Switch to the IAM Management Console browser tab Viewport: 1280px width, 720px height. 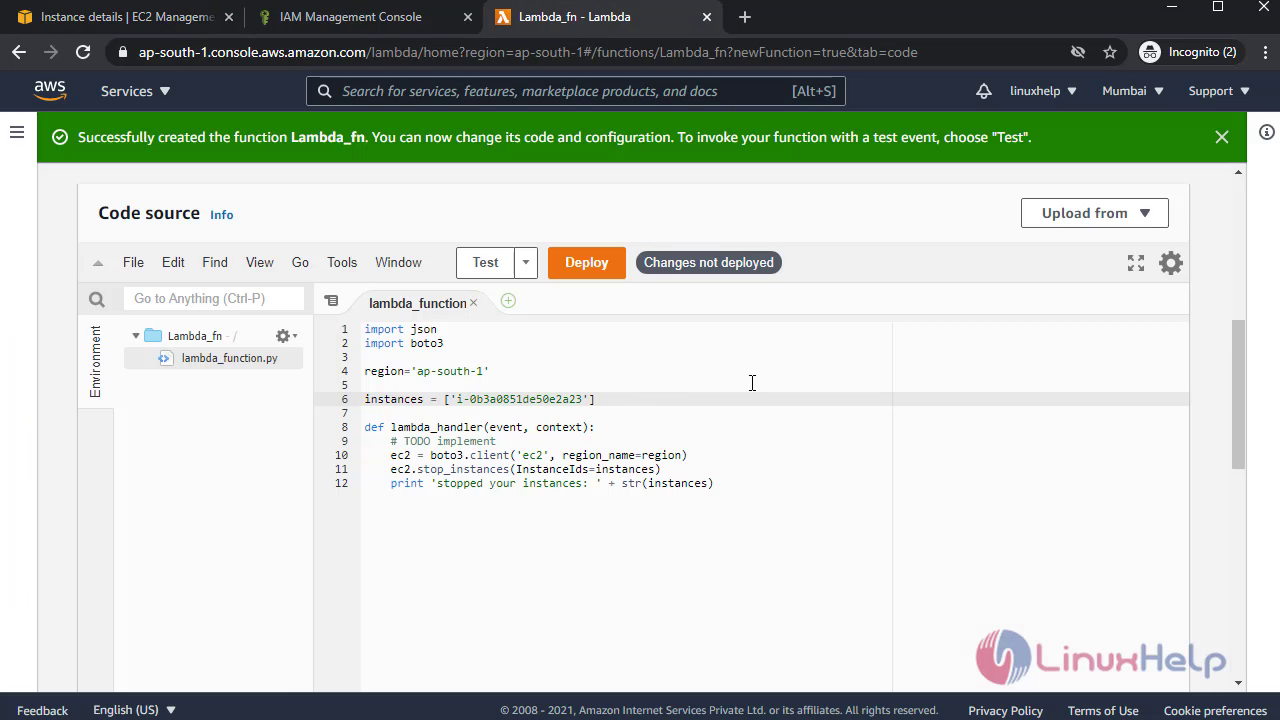click(350, 17)
